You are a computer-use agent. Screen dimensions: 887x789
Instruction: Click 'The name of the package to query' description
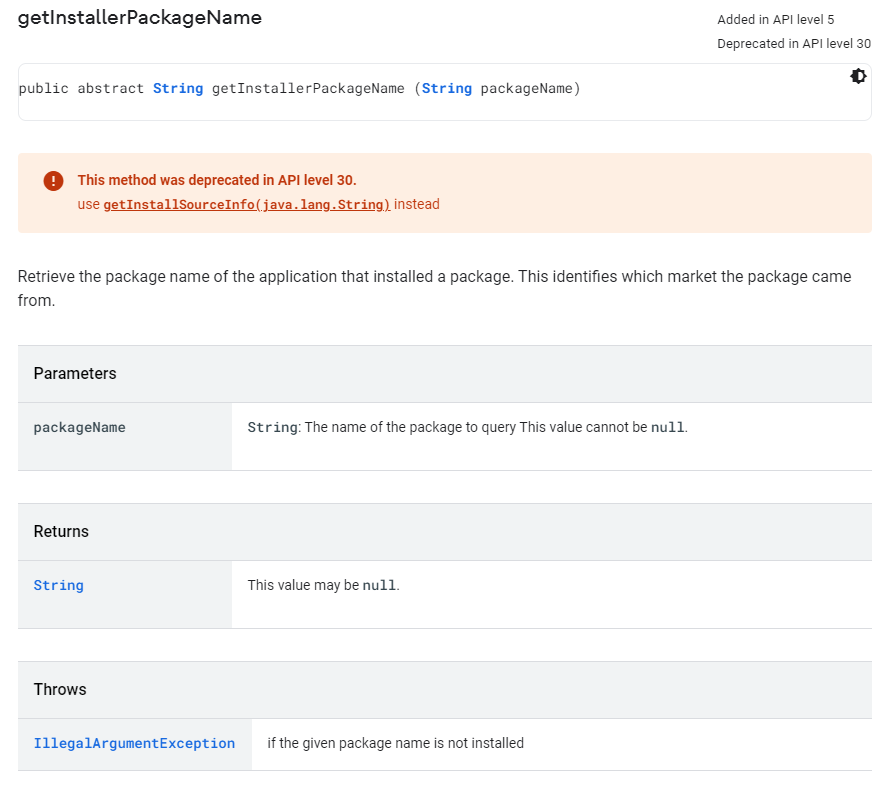point(410,428)
